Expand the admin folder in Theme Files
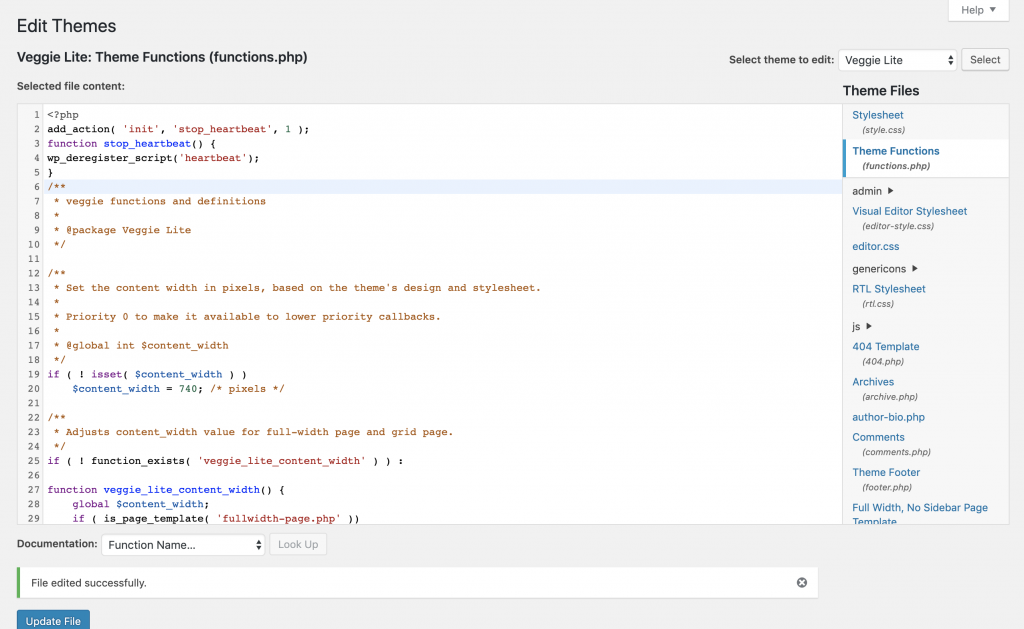Screen dimensions: 1024x629 [867, 190]
